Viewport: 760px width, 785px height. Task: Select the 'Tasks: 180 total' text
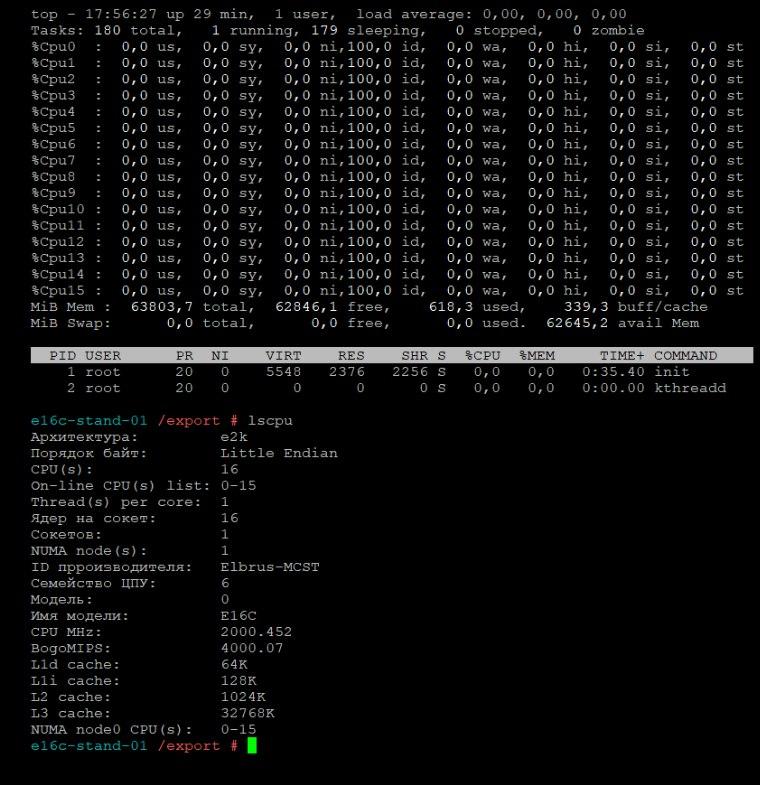click(x=106, y=31)
